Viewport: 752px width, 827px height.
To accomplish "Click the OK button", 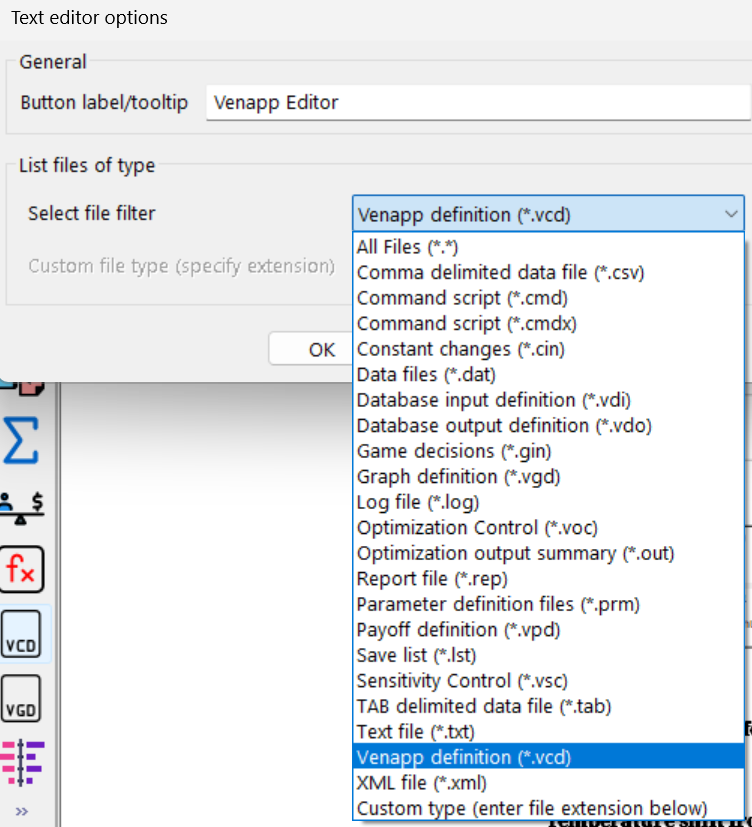I will [x=322, y=349].
